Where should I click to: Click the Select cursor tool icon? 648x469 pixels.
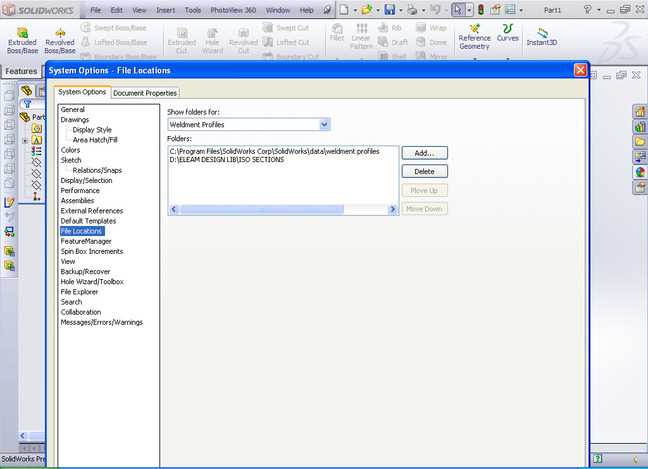[x=457, y=10]
